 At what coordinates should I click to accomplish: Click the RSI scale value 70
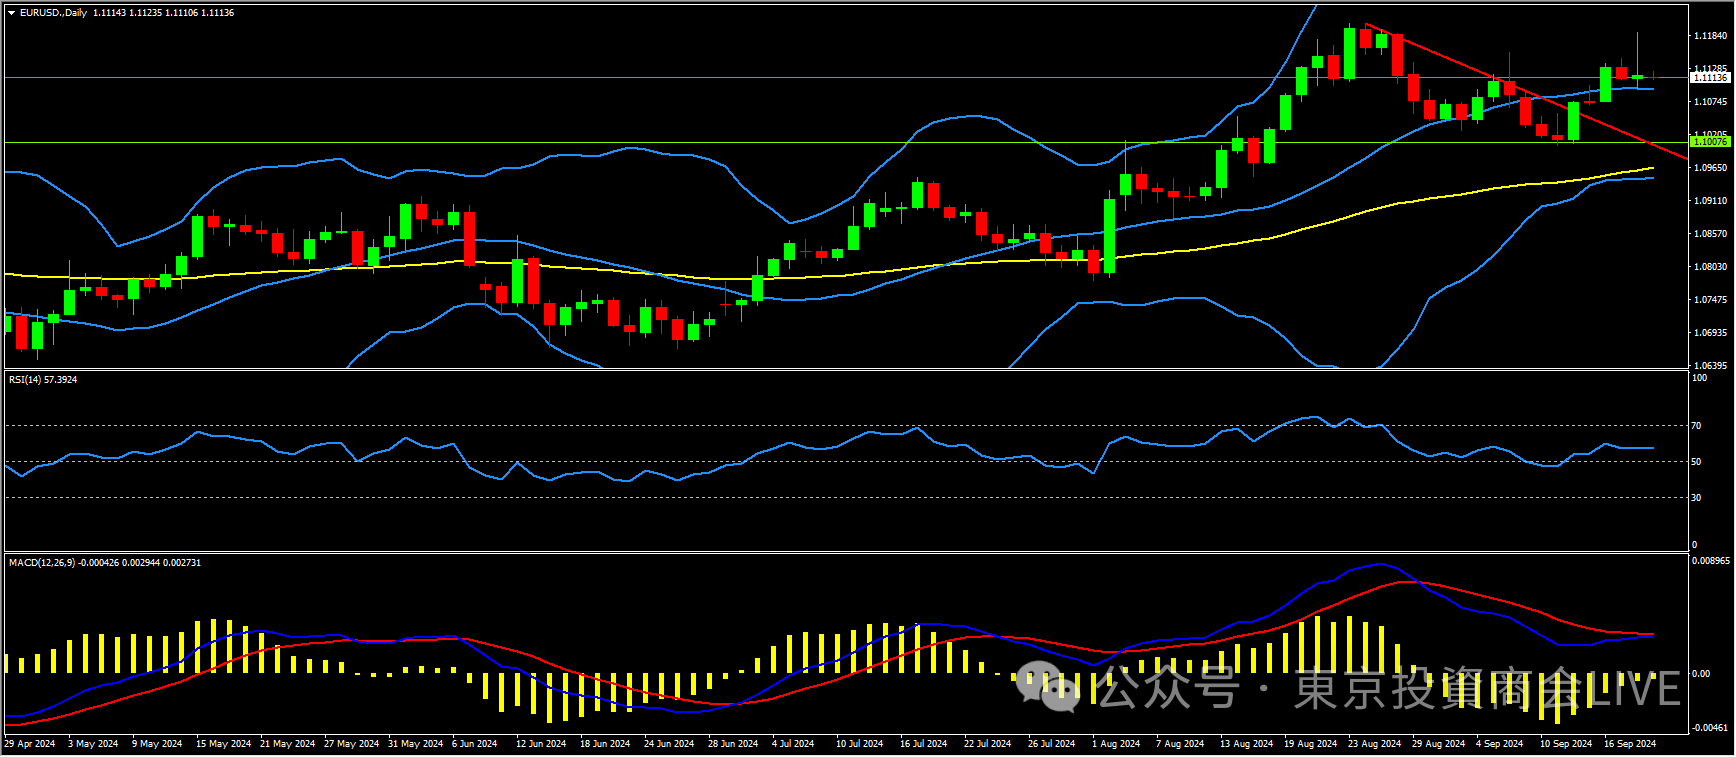1696,426
